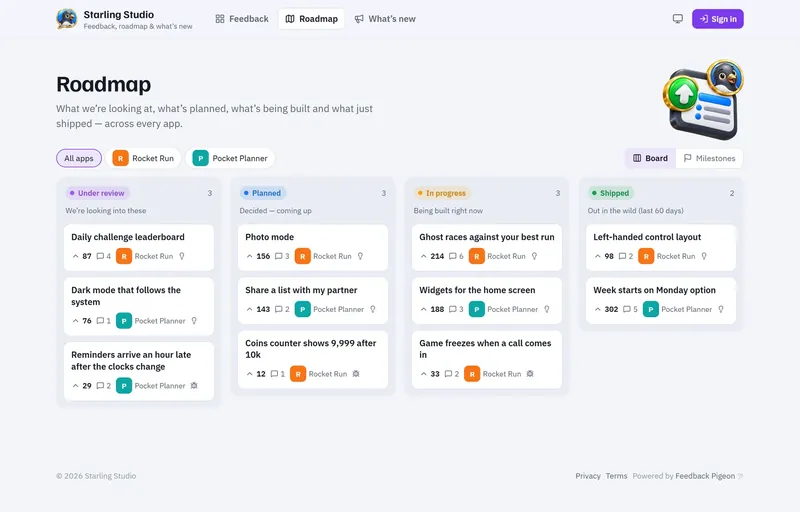Filter roadmap by Rocket Run
The width and height of the screenshot is (800, 512).
(143, 158)
